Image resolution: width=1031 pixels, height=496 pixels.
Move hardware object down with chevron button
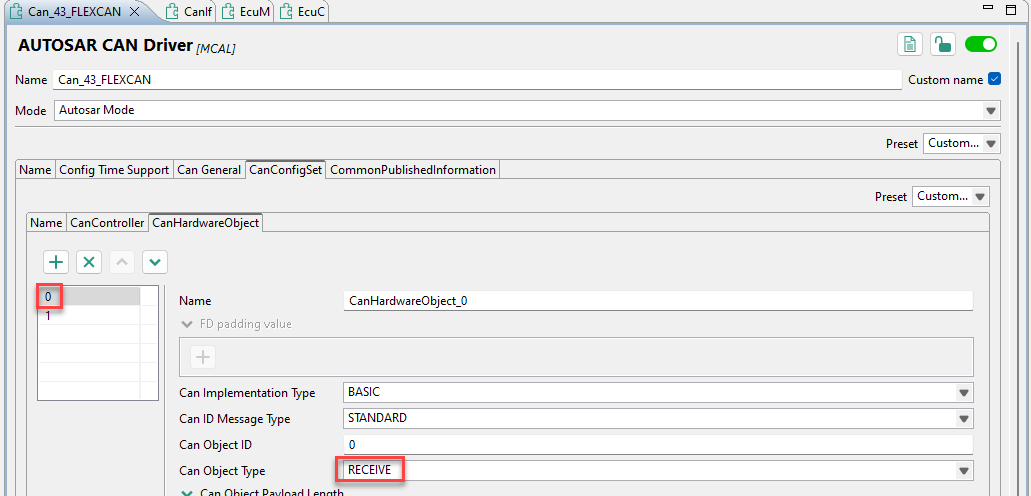click(x=155, y=262)
